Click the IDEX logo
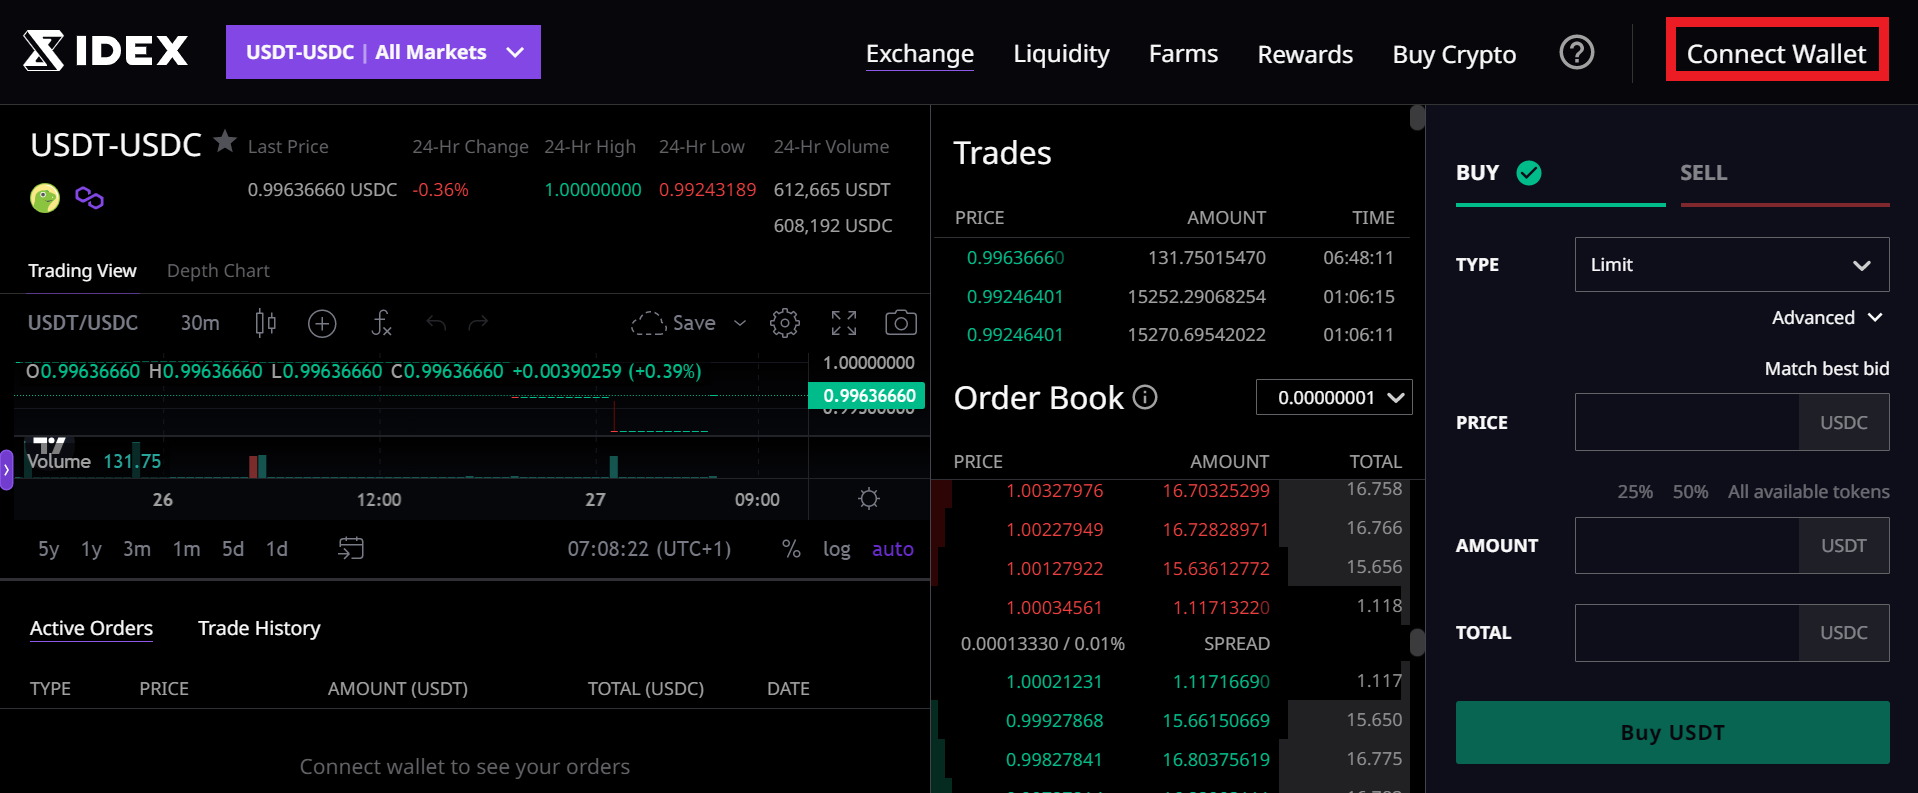 click(x=106, y=51)
